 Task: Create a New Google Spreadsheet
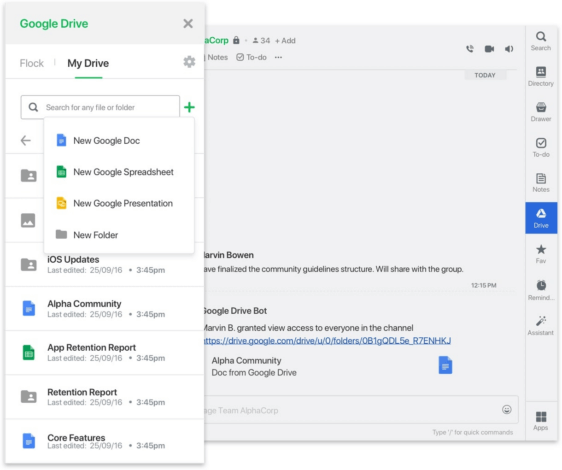[119, 172]
